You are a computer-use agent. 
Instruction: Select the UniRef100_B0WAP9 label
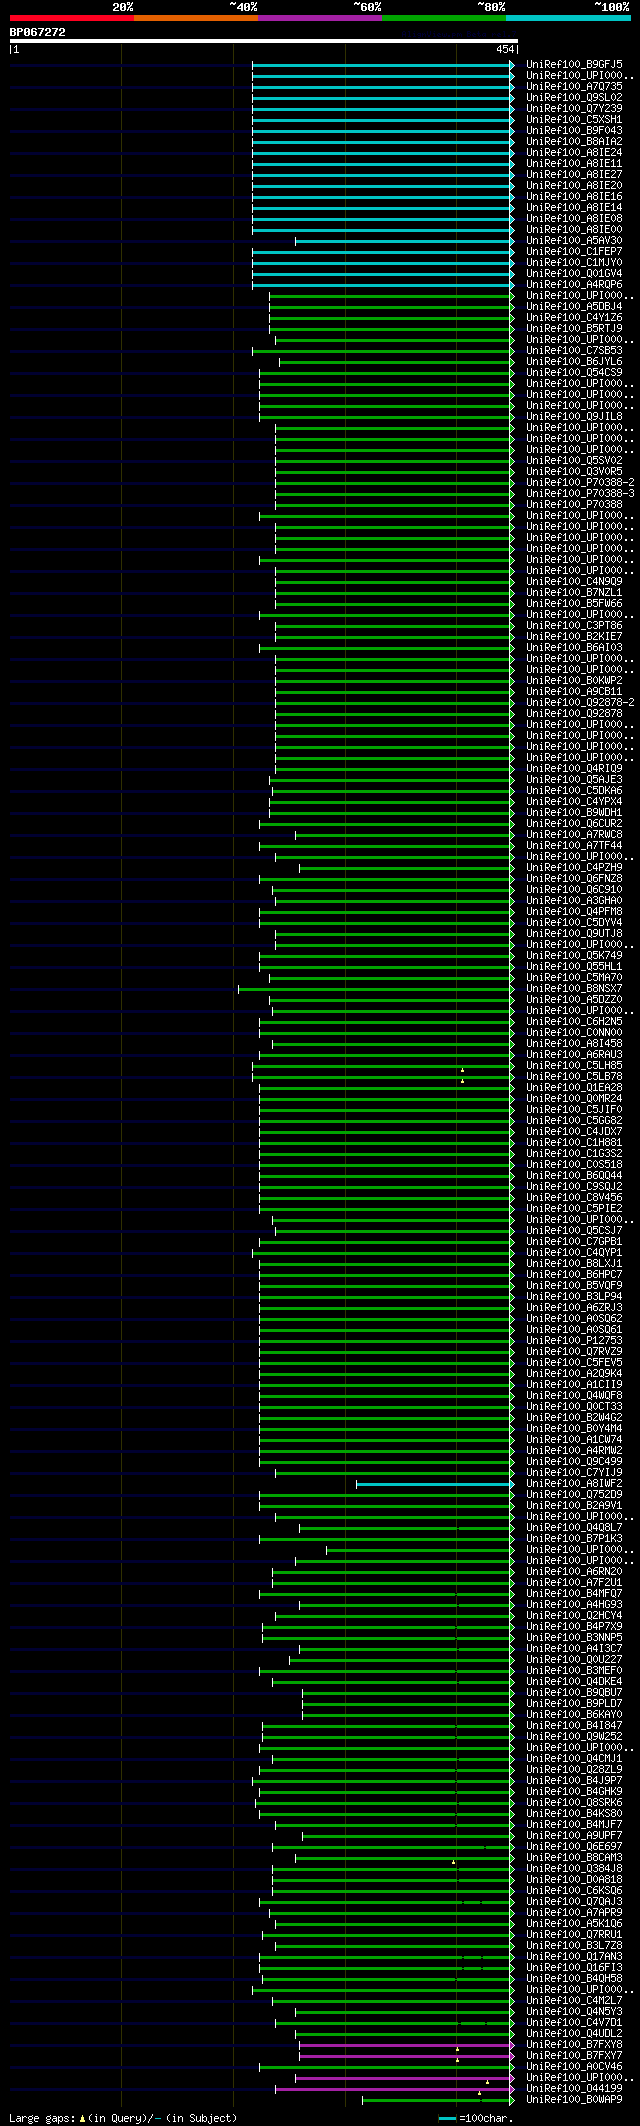point(575,2099)
